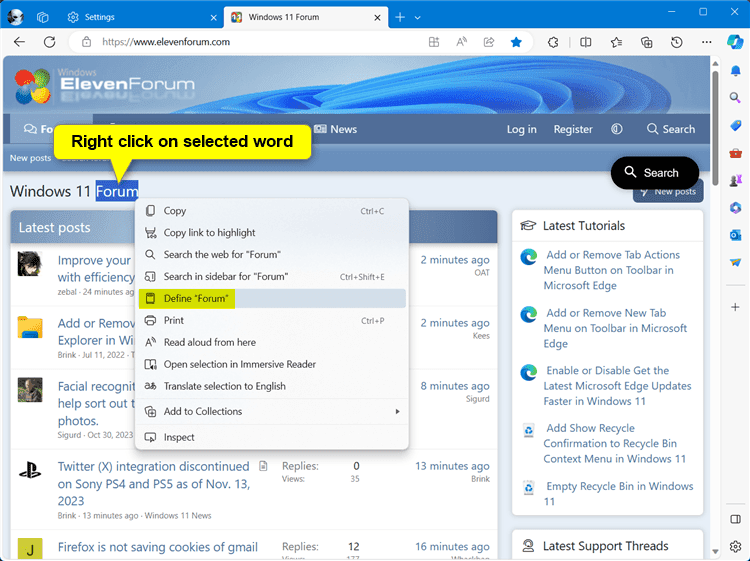Choose Read aloud from here
The height and width of the screenshot is (561, 750).
point(272,343)
